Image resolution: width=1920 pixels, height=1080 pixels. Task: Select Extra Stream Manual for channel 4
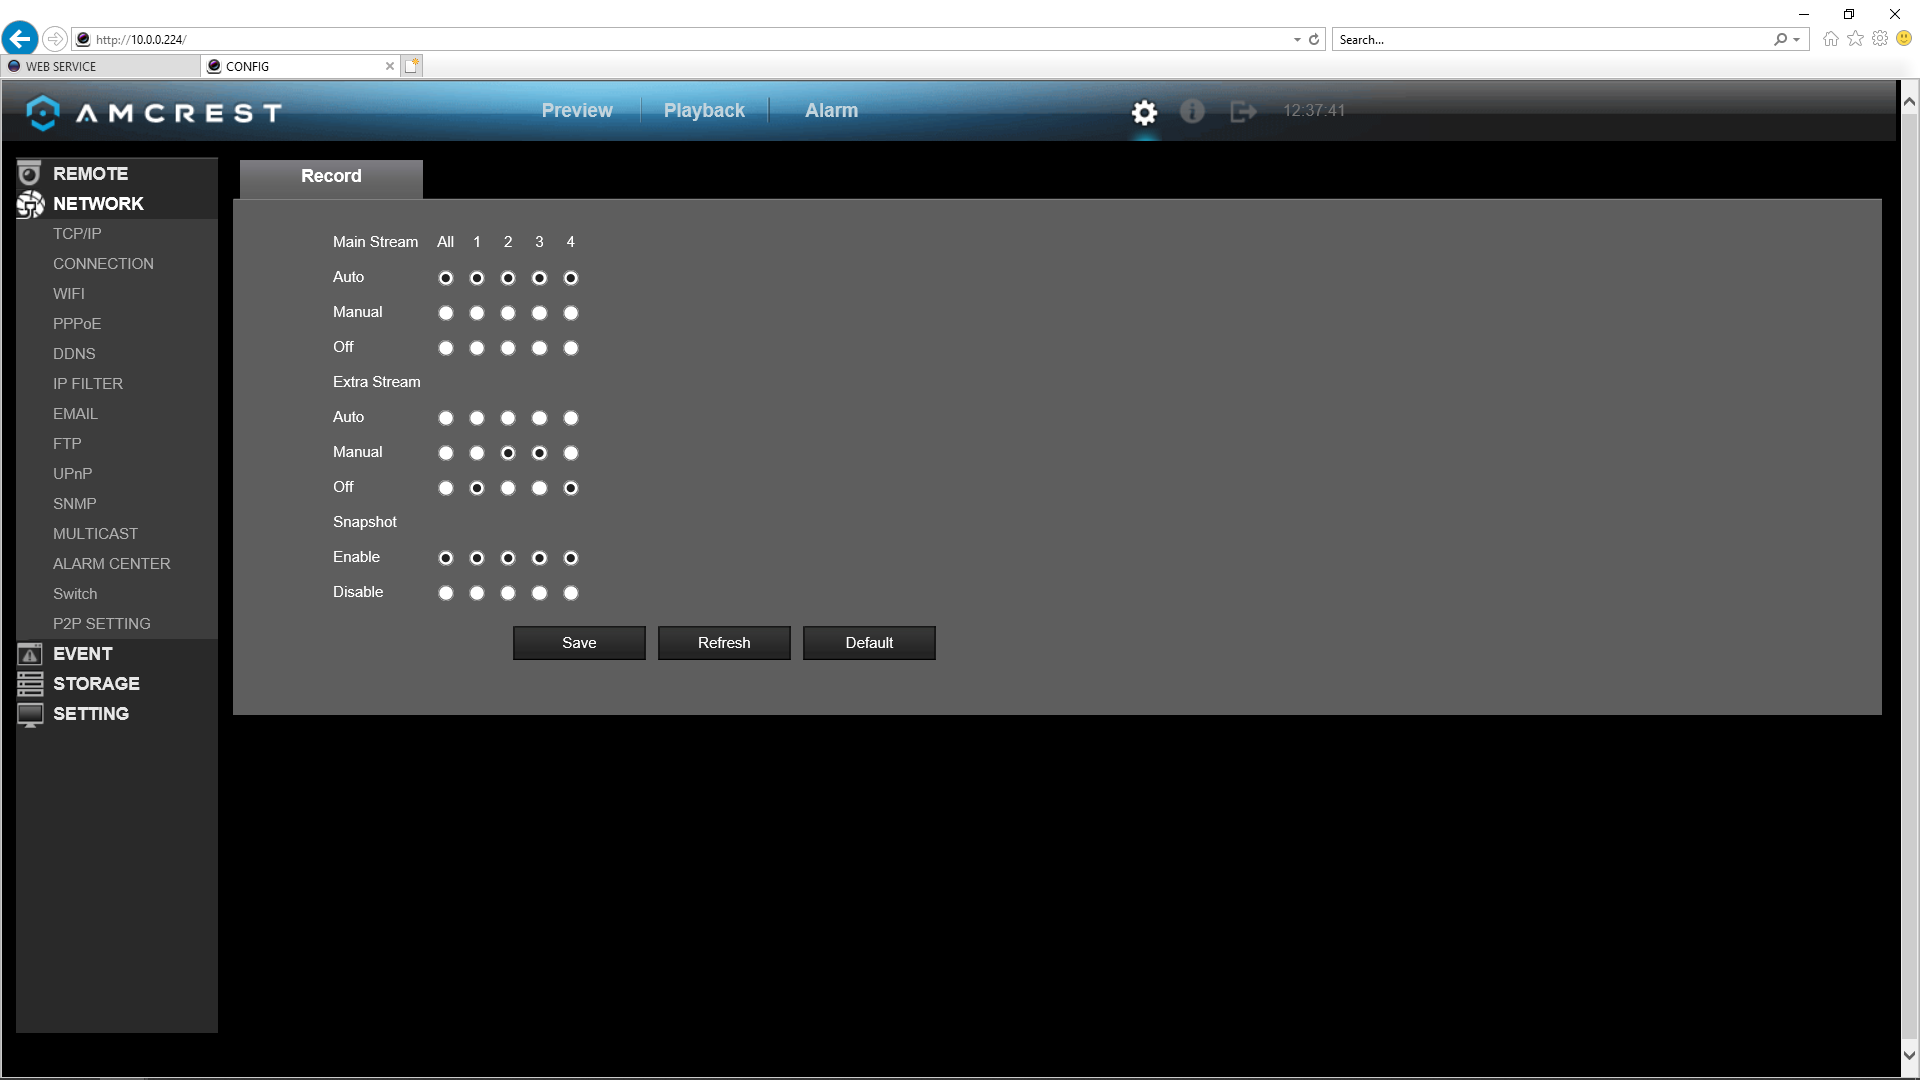coord(571,453)
